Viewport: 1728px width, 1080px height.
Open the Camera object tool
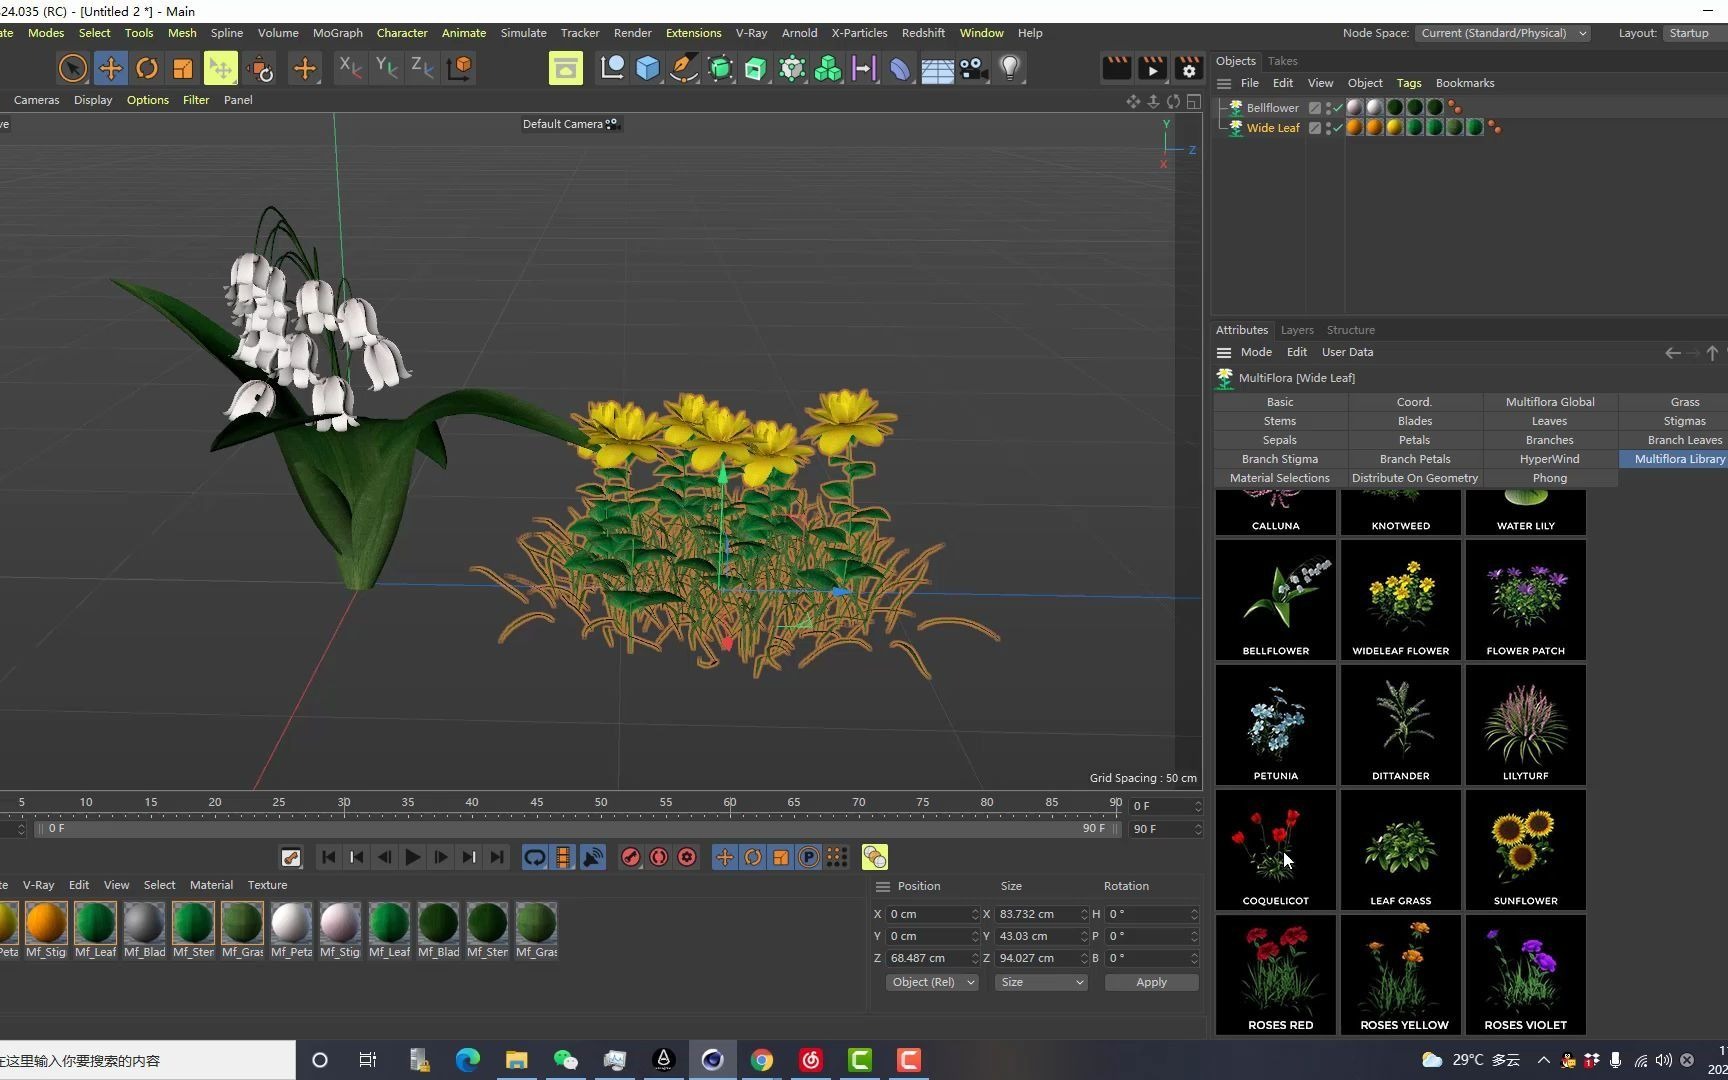(973, 68)
